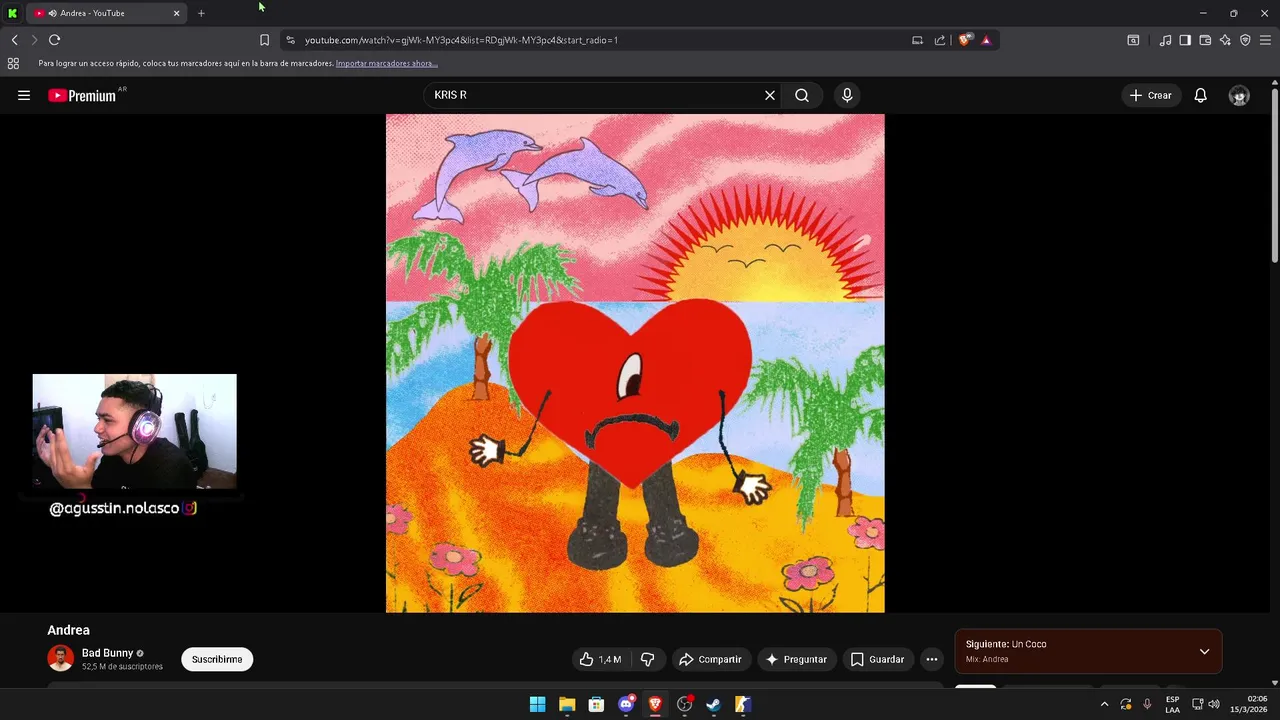The image size is (1280, 720).
Task: Click the Preguntar button
Action: 796,659
